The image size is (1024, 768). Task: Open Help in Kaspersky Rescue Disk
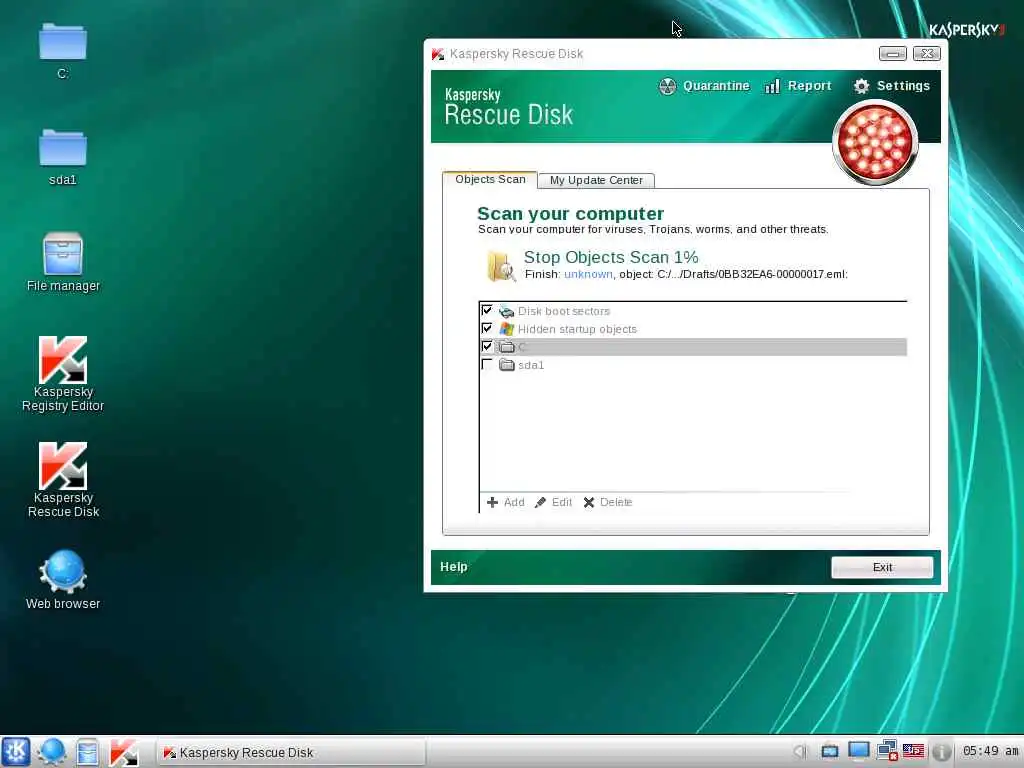click(x=453, y=567)
